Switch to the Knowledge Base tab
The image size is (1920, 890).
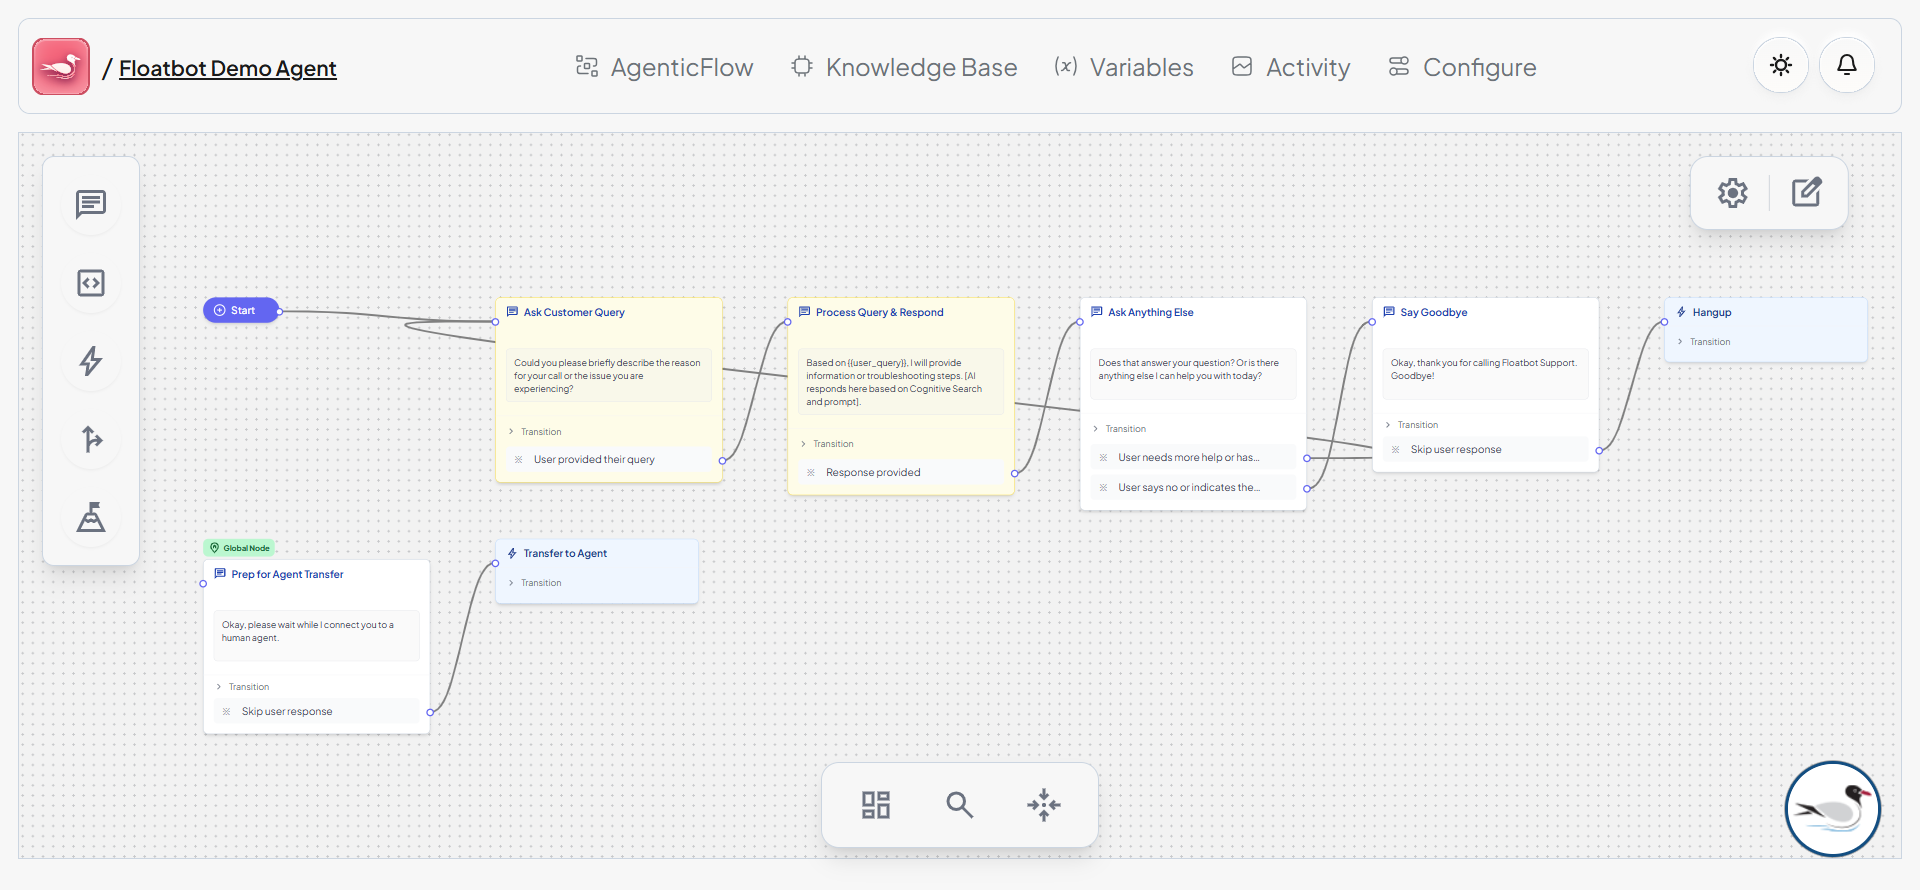[x=904, y=67]
